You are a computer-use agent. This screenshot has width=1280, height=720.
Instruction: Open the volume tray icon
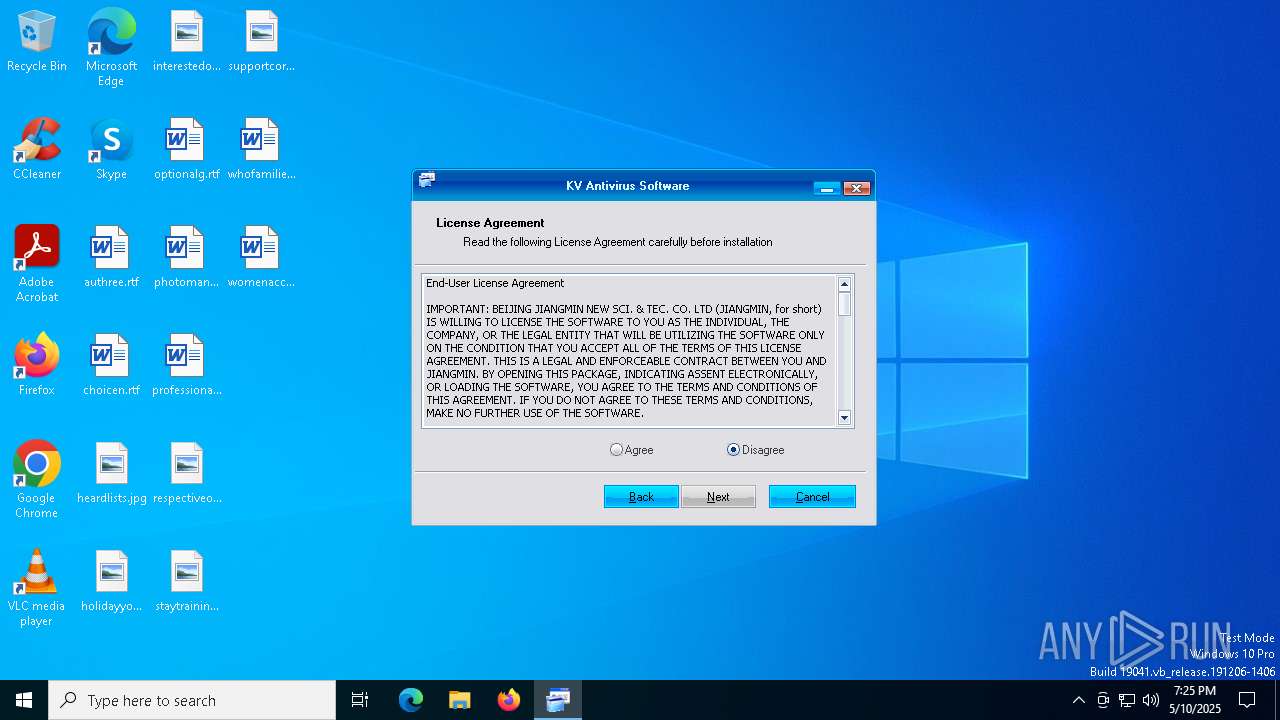1151,700
